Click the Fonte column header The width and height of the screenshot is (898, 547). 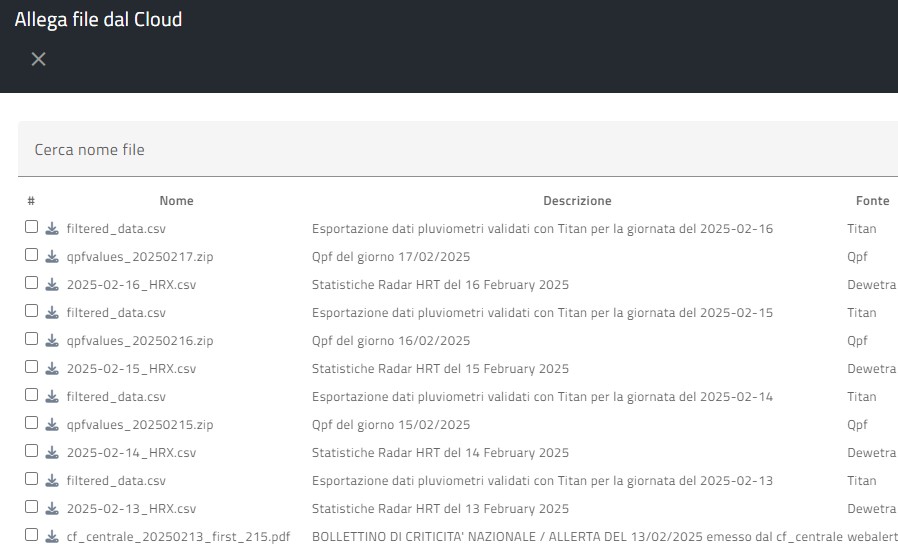coord(872,201)
